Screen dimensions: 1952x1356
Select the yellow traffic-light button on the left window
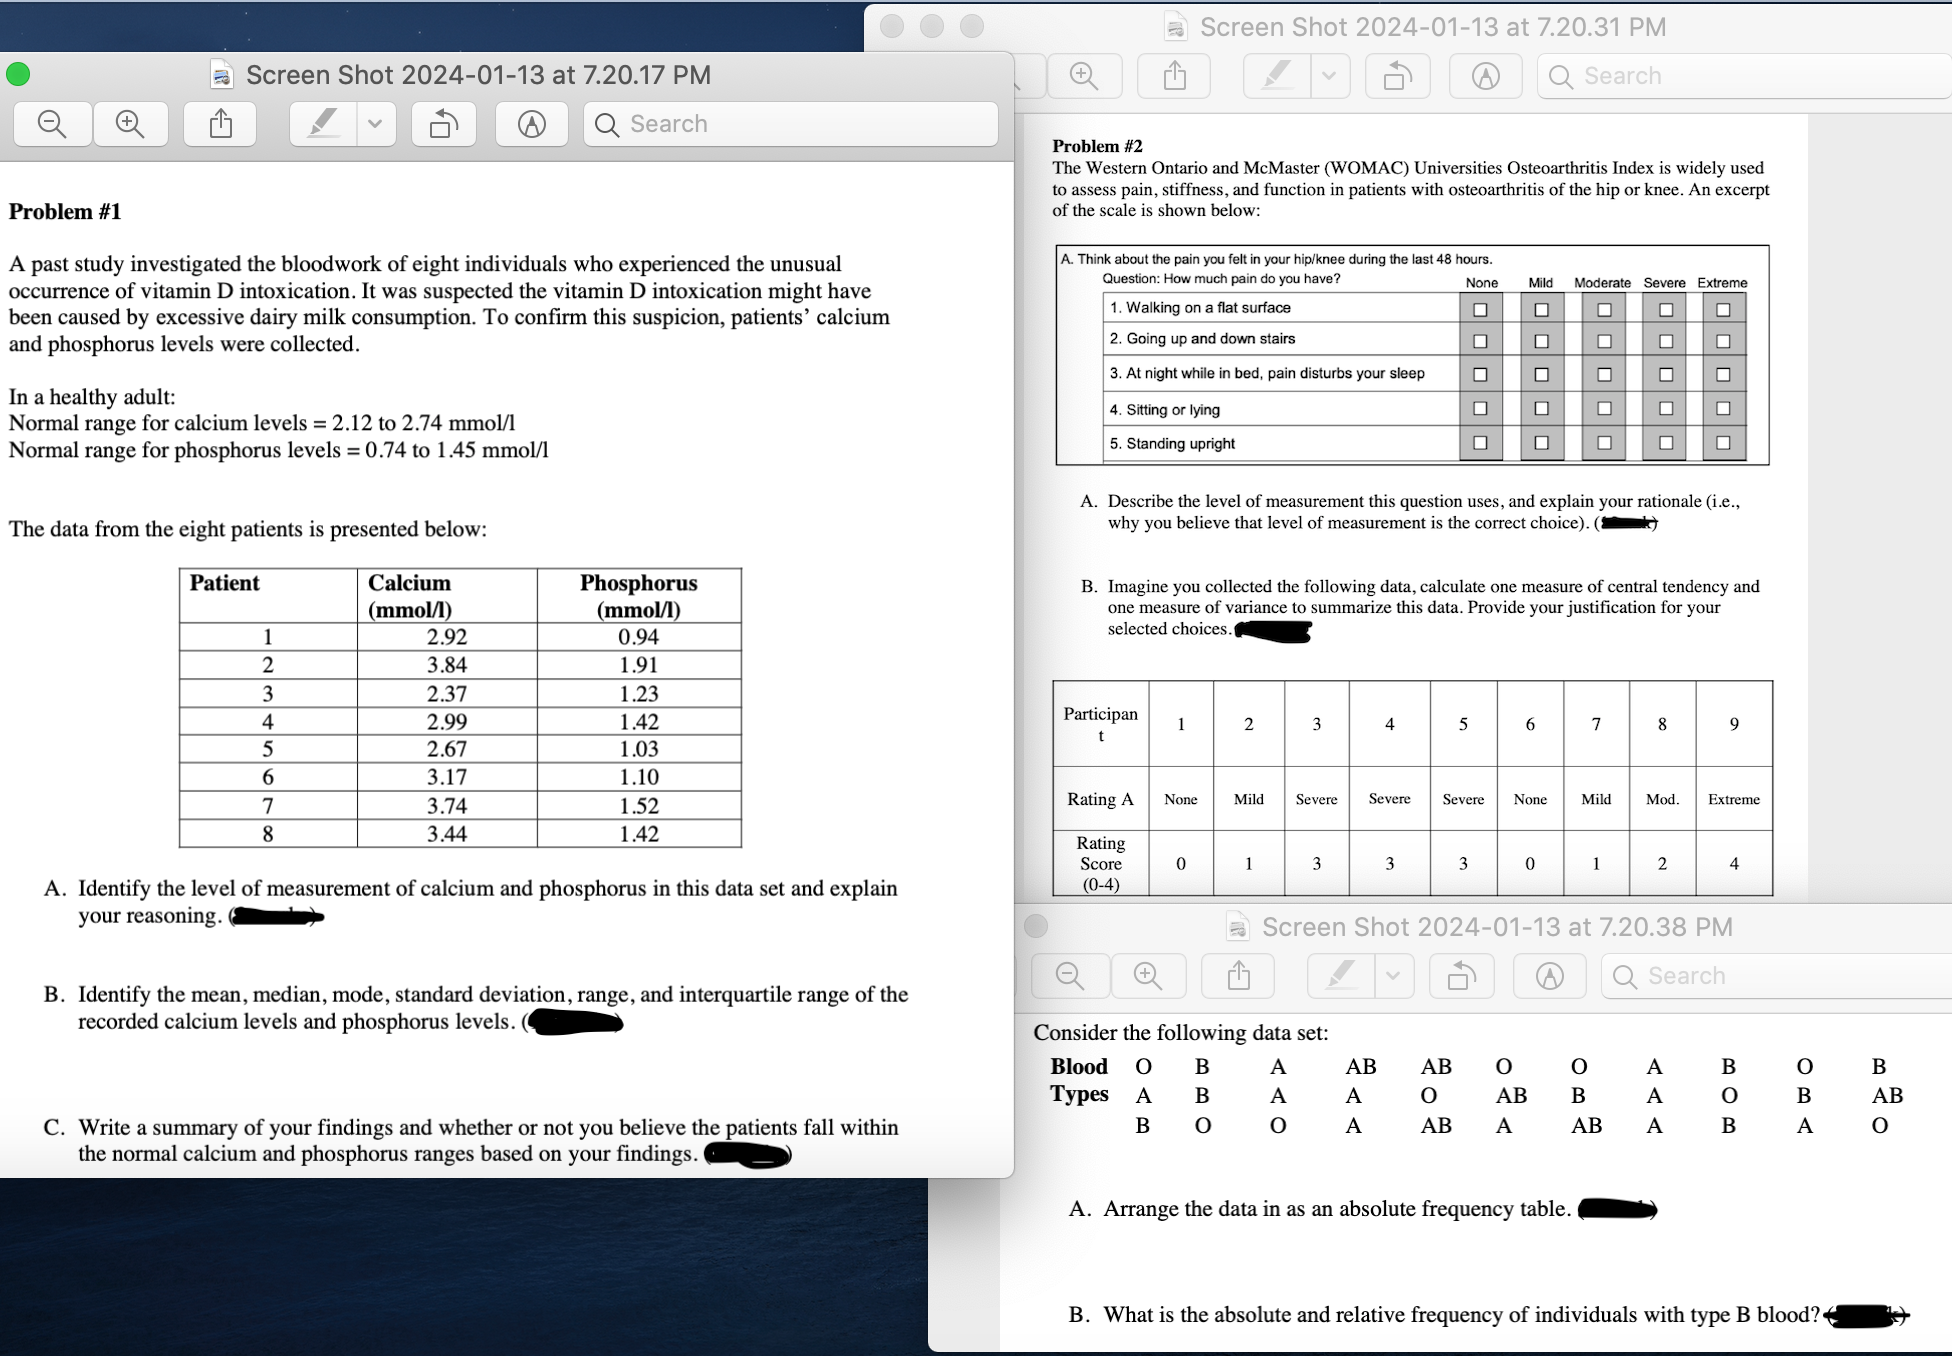[x=17, y=74]
